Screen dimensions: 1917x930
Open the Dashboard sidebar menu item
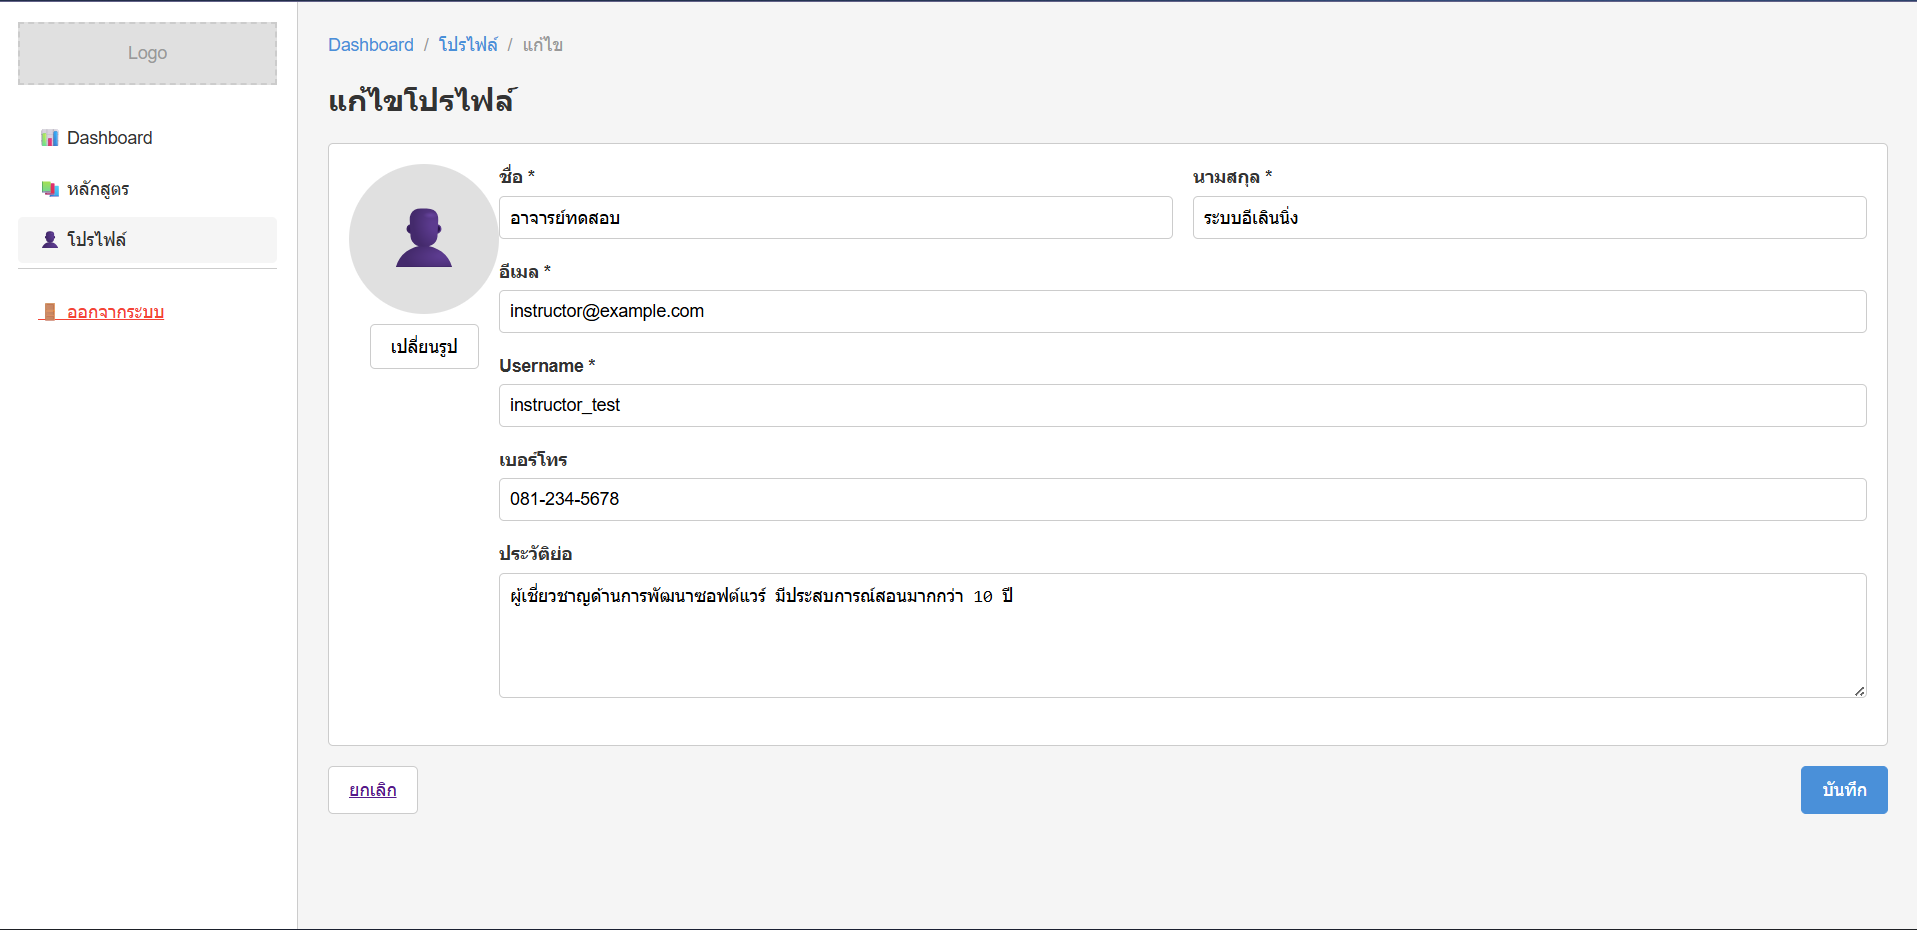(109, 138)
